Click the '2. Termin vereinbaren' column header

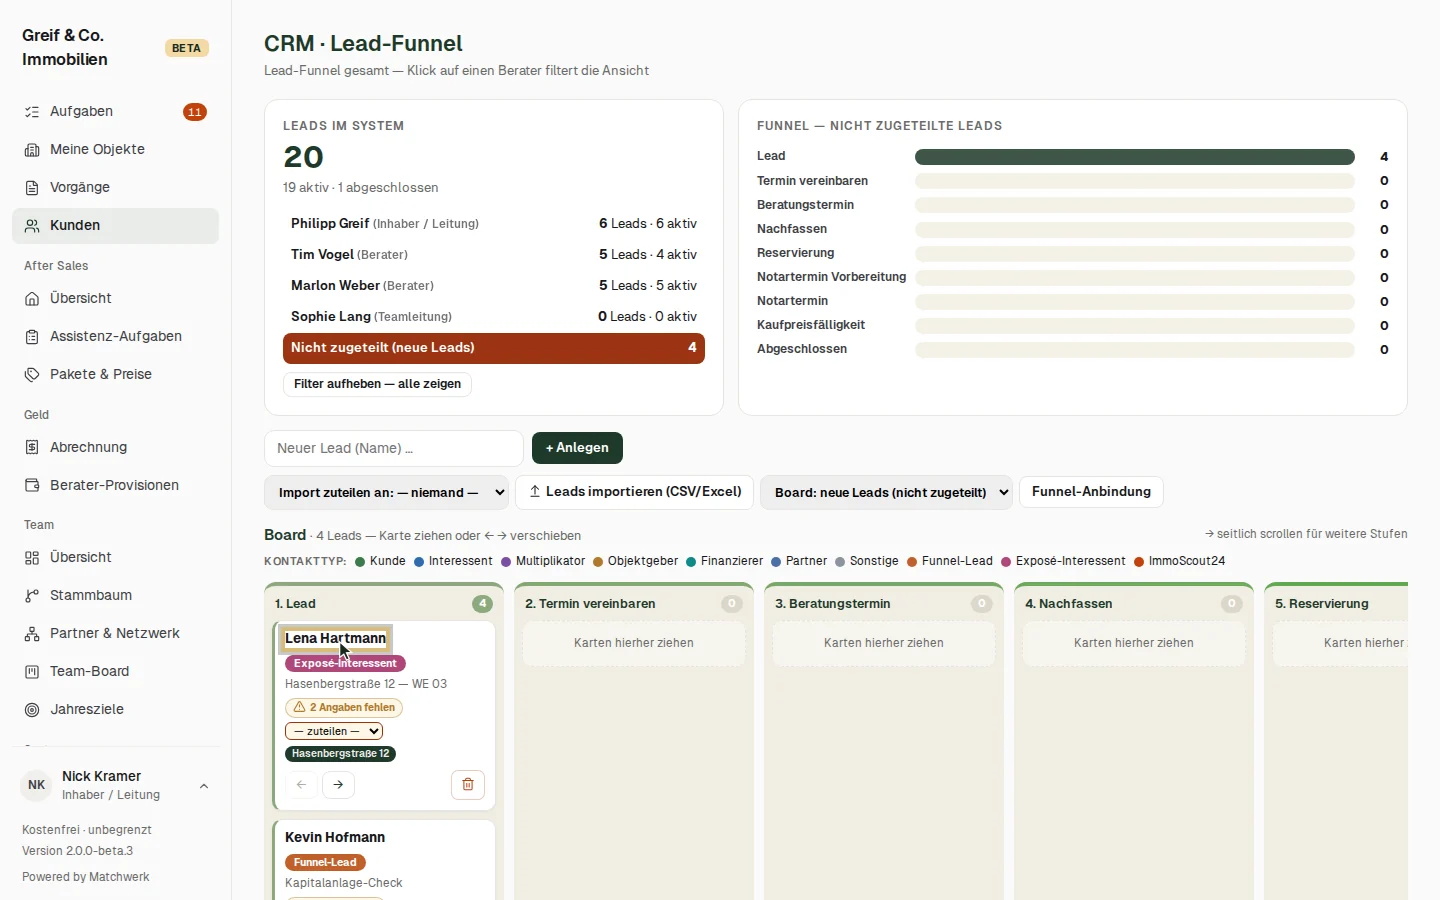[x=634, y=604]
